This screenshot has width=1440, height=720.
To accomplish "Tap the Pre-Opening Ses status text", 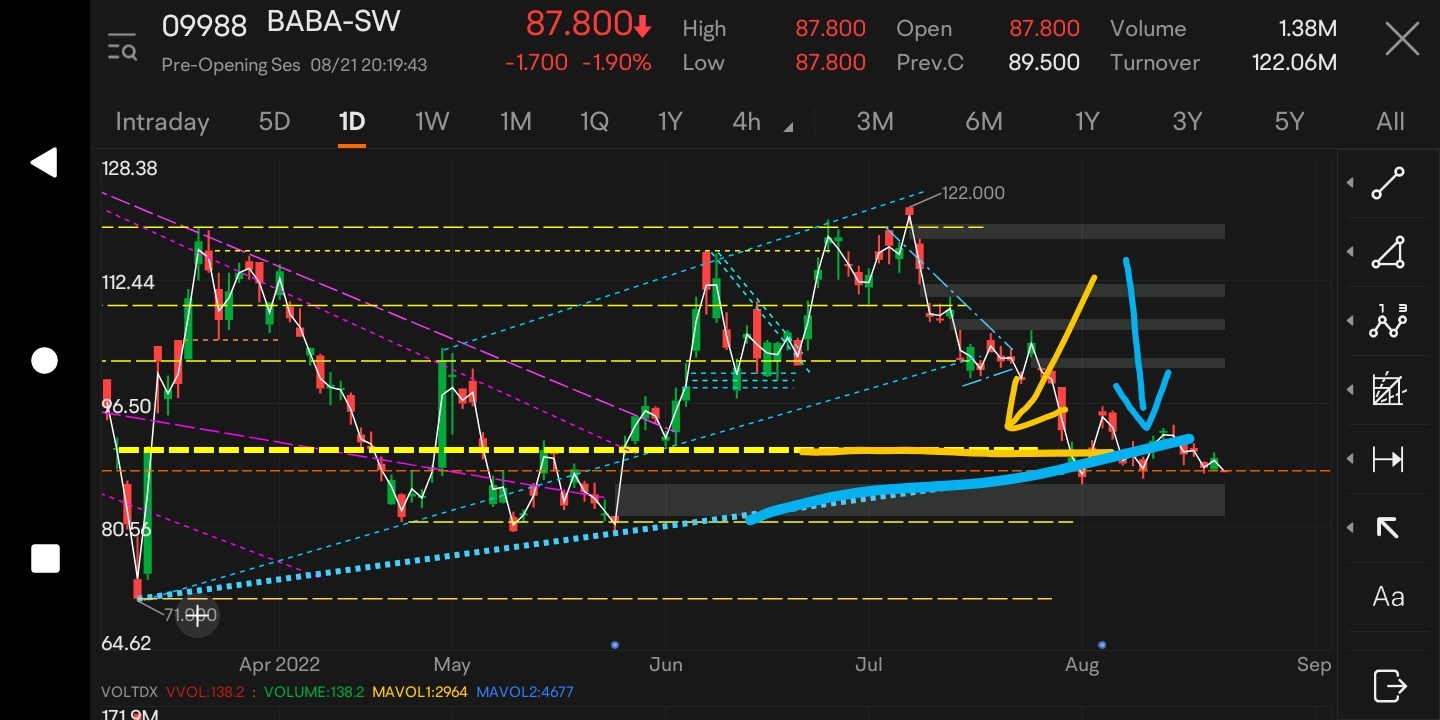I will 230,65.
